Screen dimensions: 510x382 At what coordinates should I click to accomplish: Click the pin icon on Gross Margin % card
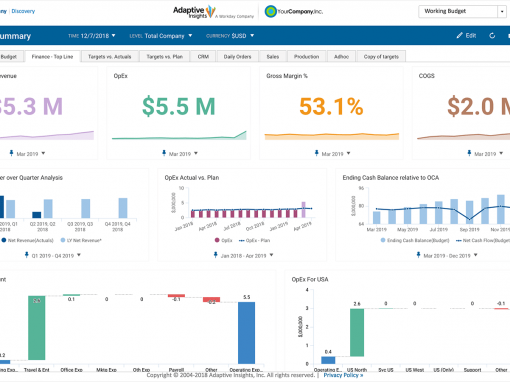click(x=316, y=153)
